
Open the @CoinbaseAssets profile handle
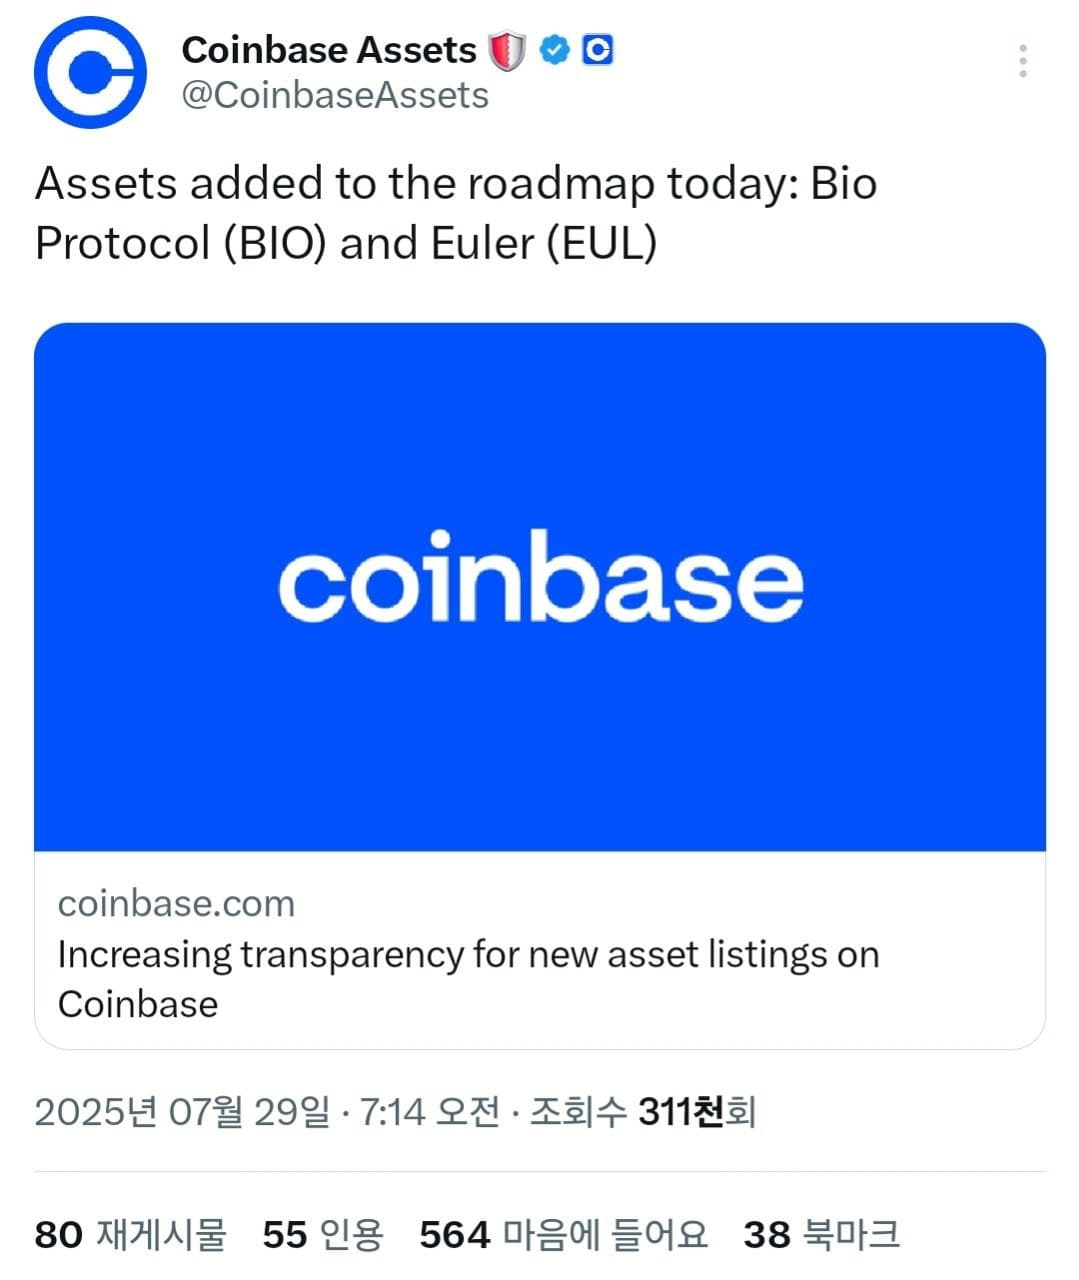coord(334,95)
